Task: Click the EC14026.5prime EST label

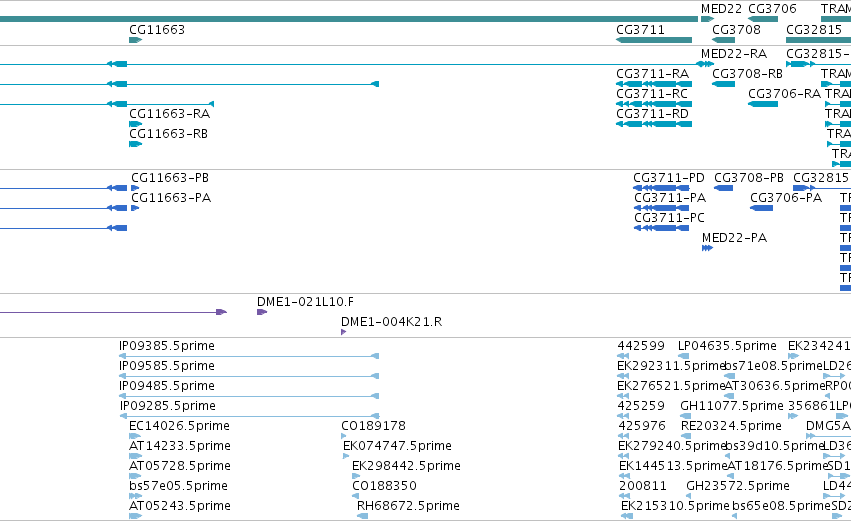Action: 179,426
